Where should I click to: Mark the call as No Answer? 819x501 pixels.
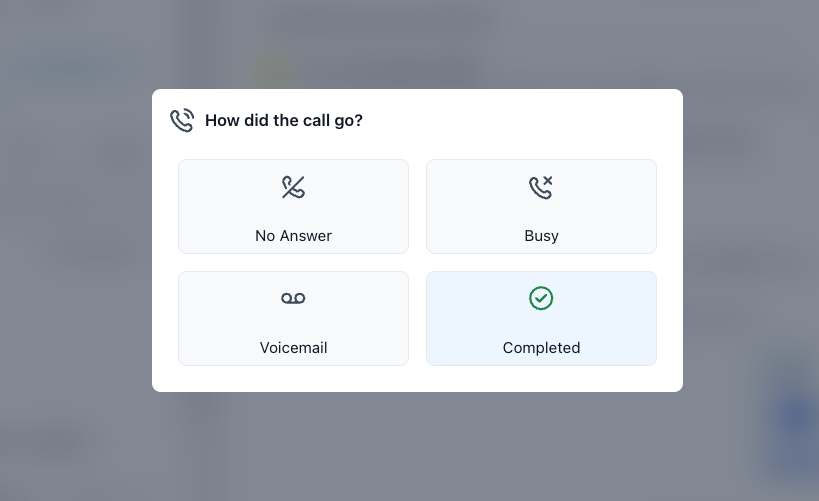[x=293, y=207]
